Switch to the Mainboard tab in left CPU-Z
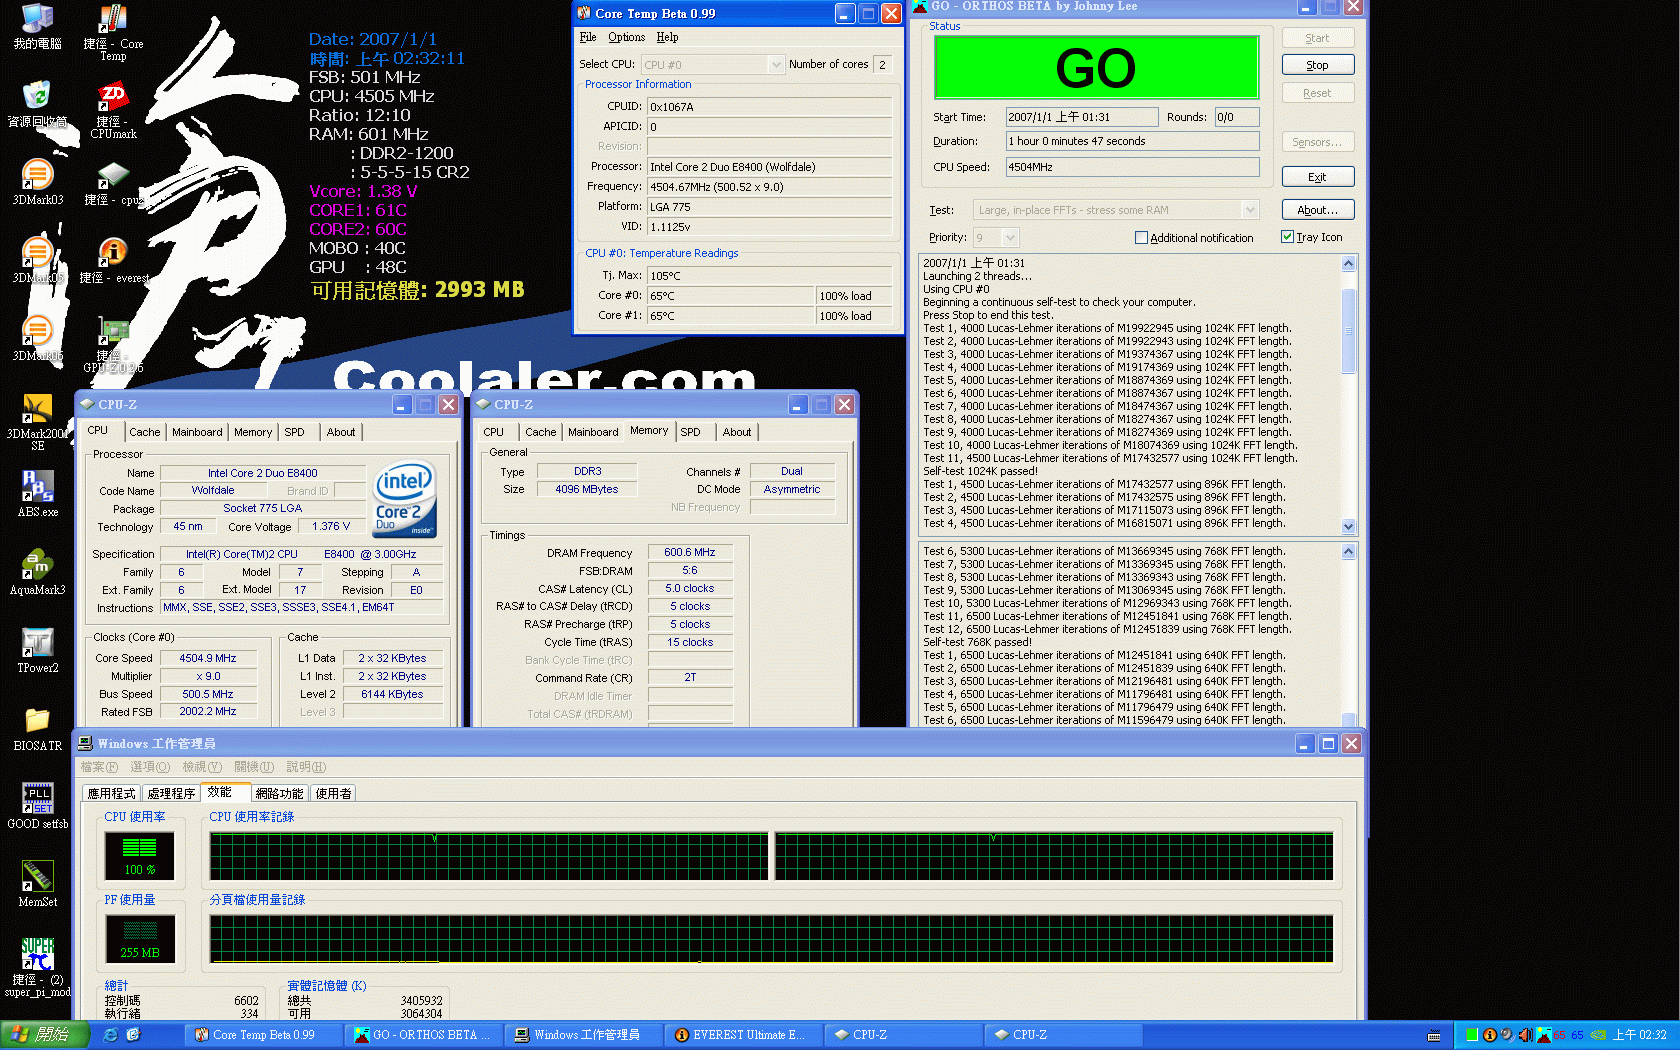This screenshot has height=1050, width=1680. click(197, 432)
